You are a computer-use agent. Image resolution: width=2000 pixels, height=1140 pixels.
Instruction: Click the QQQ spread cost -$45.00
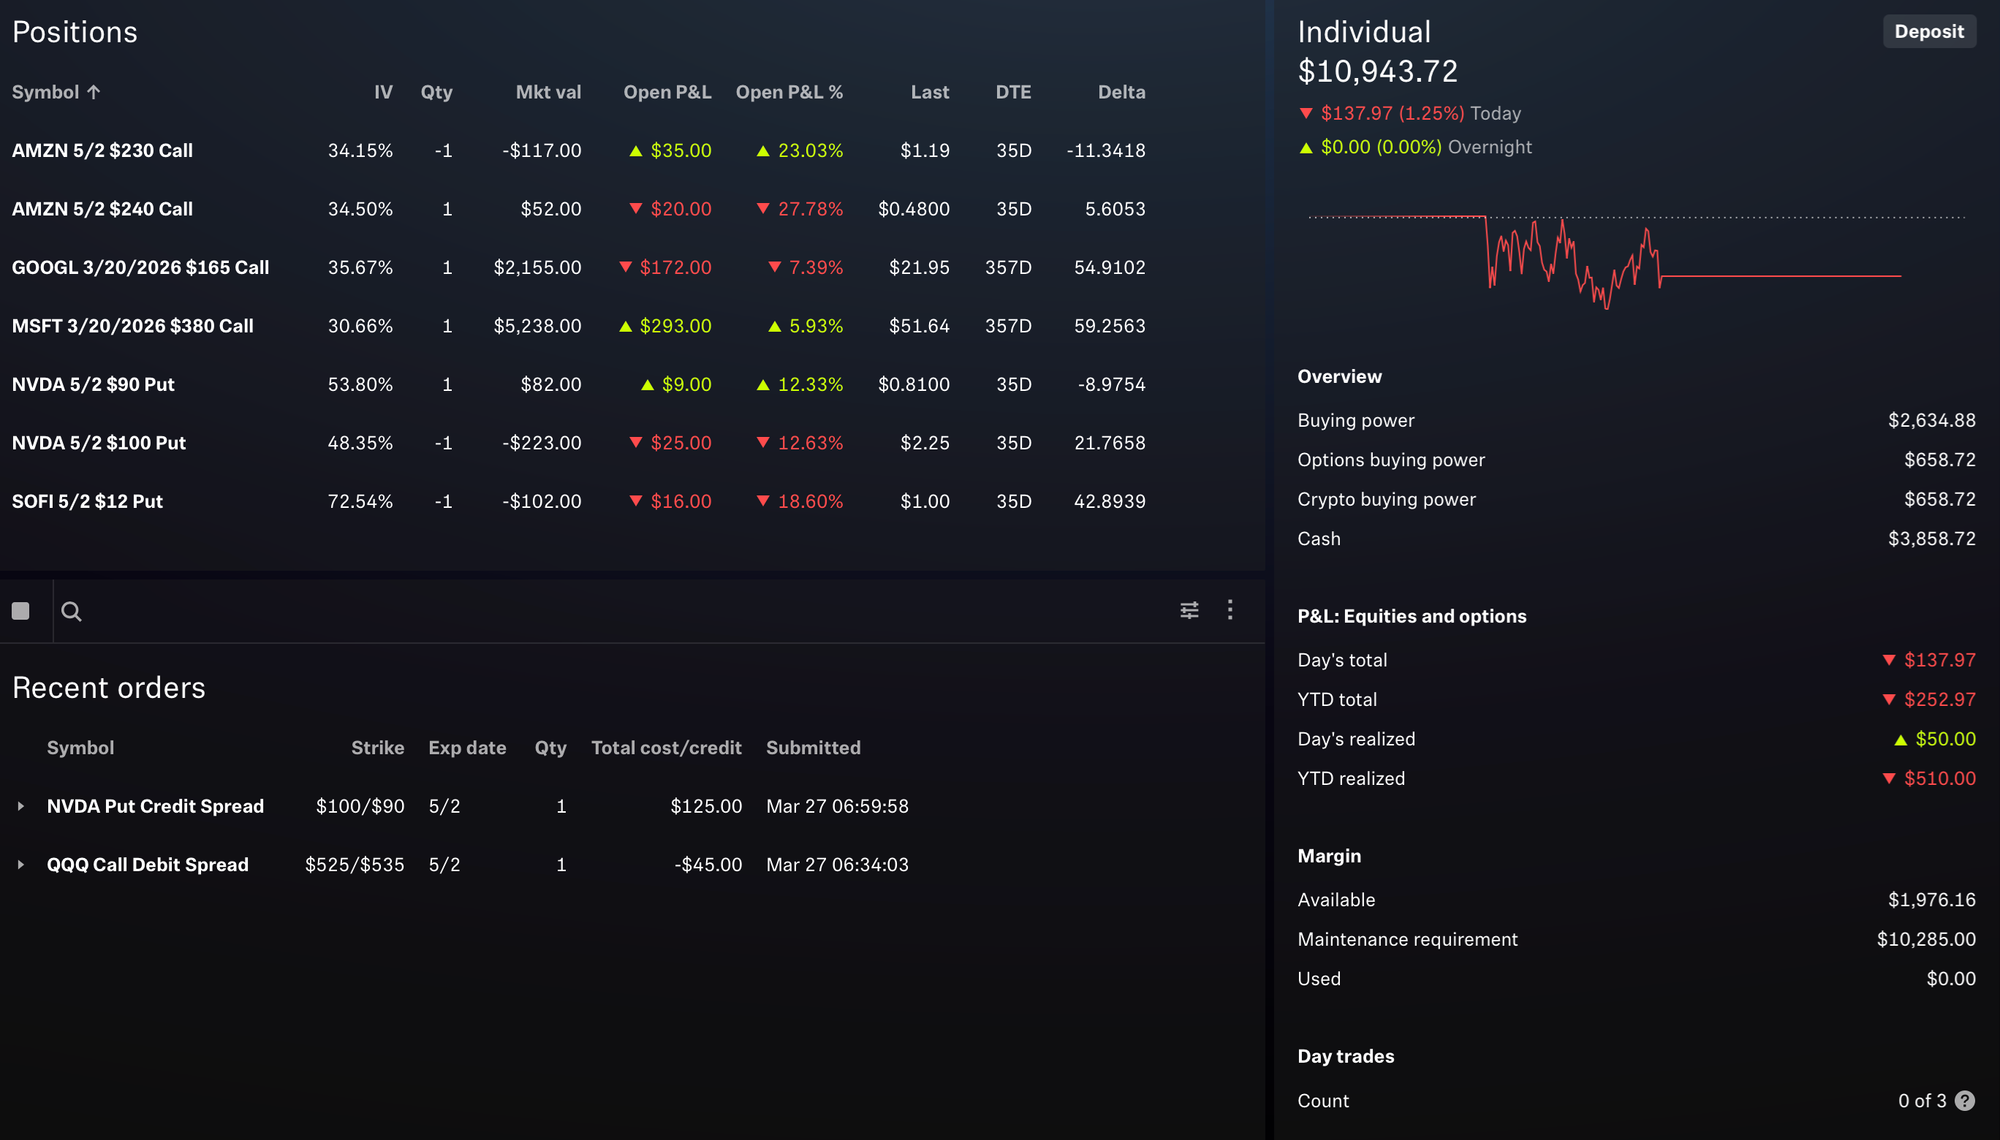[x=708, y=865]
